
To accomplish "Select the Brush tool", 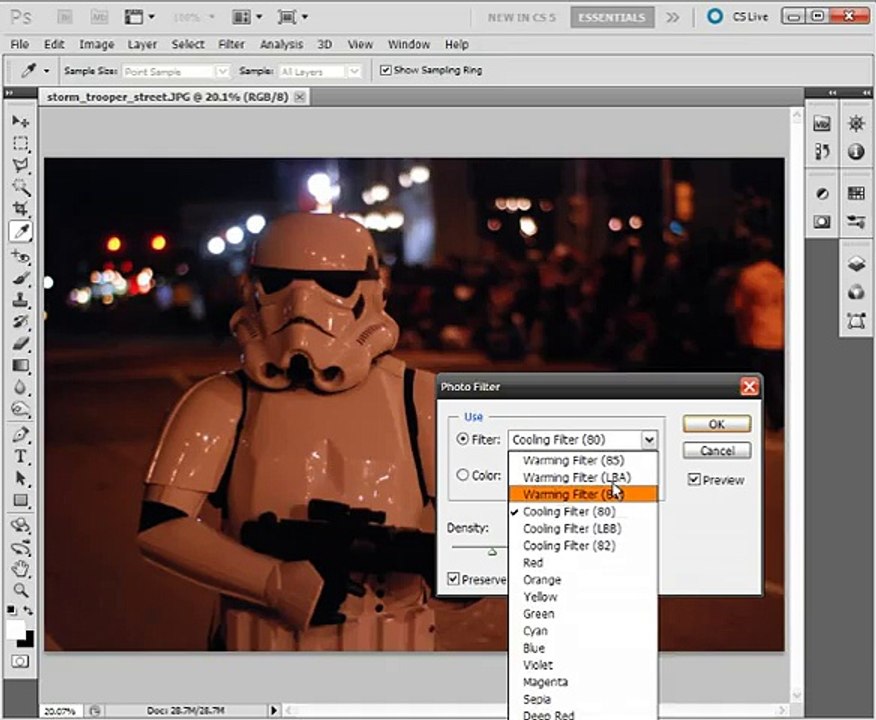I will [x=21, y=278].
